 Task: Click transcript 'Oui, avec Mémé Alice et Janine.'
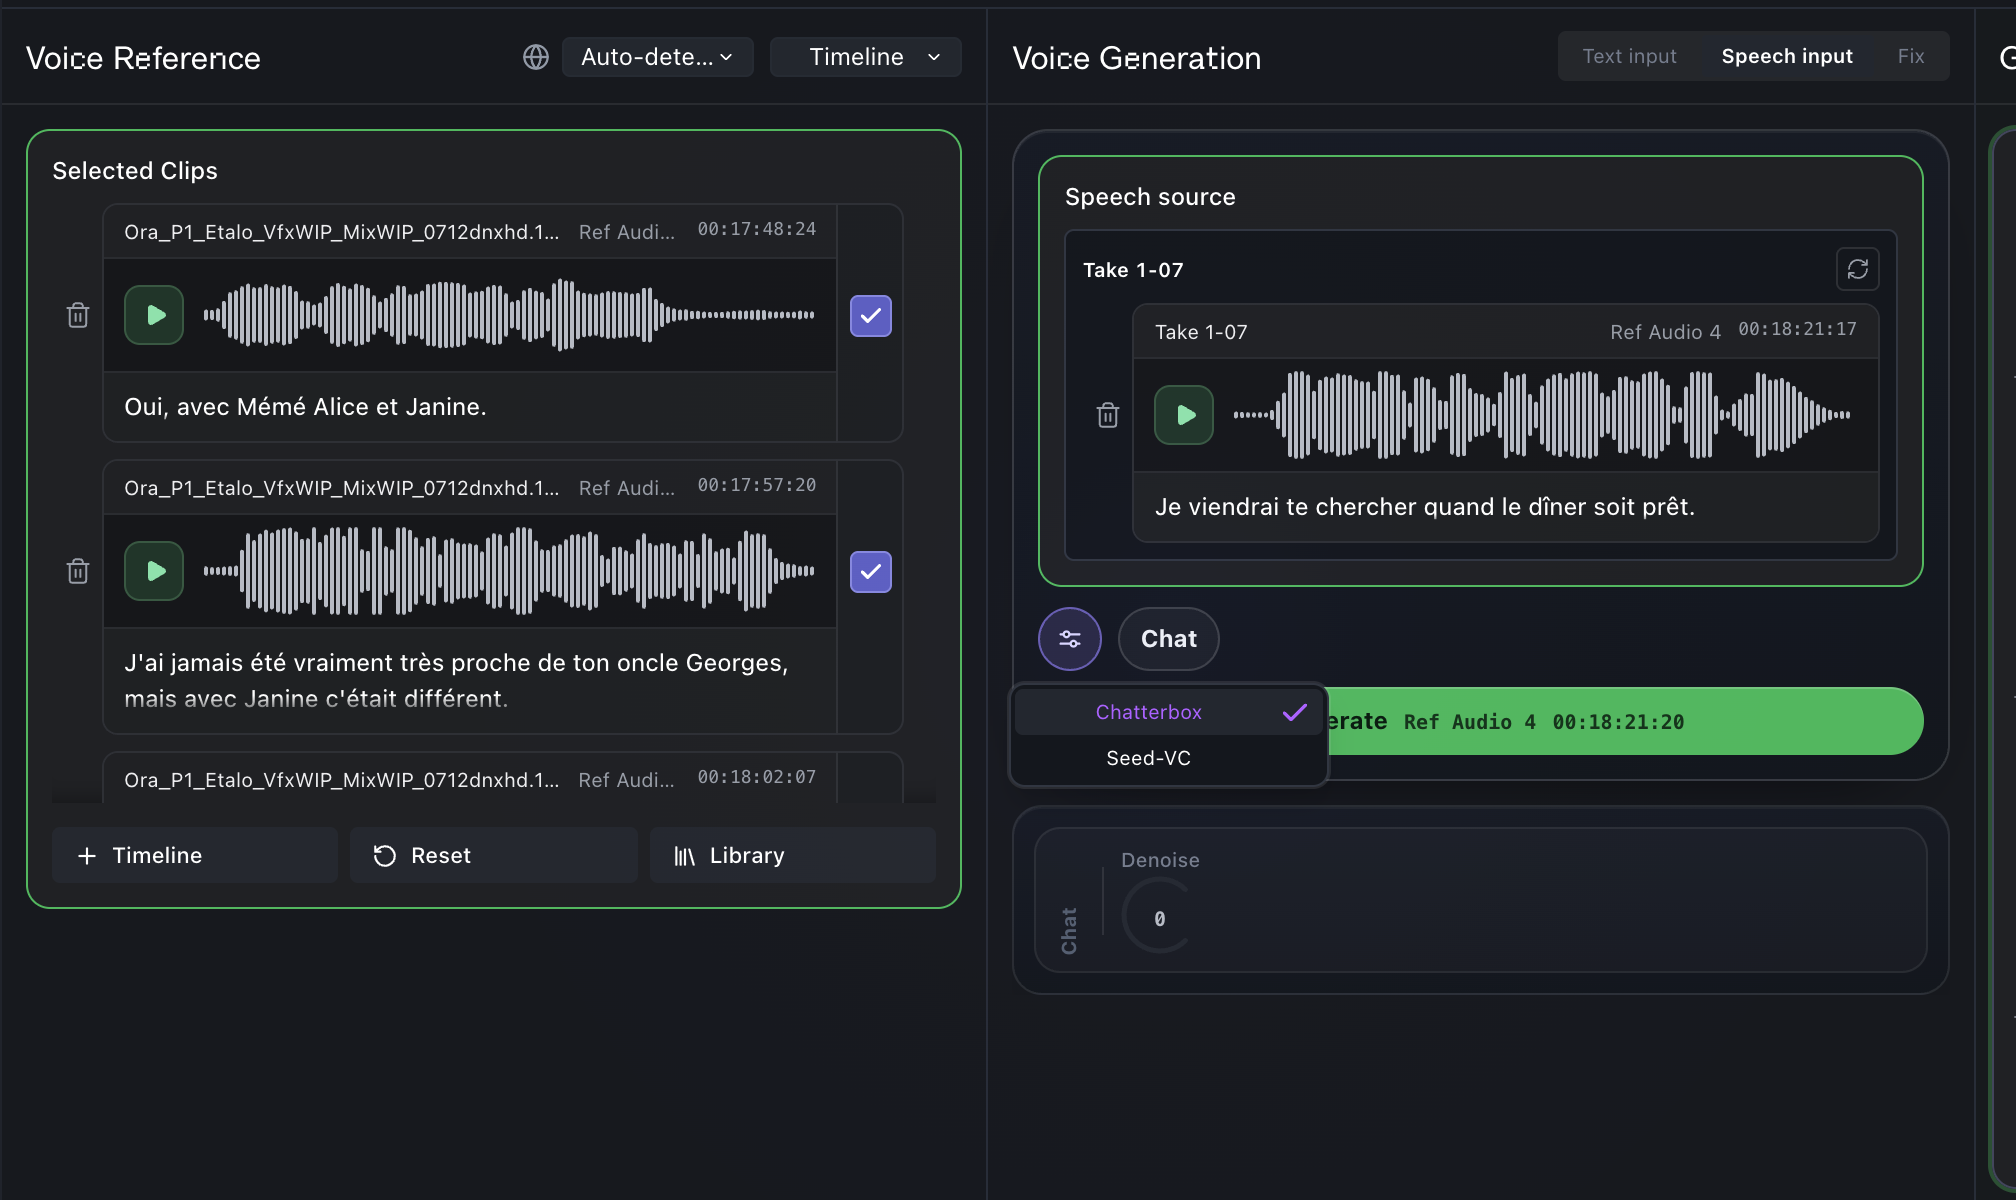tap(305, 407)
